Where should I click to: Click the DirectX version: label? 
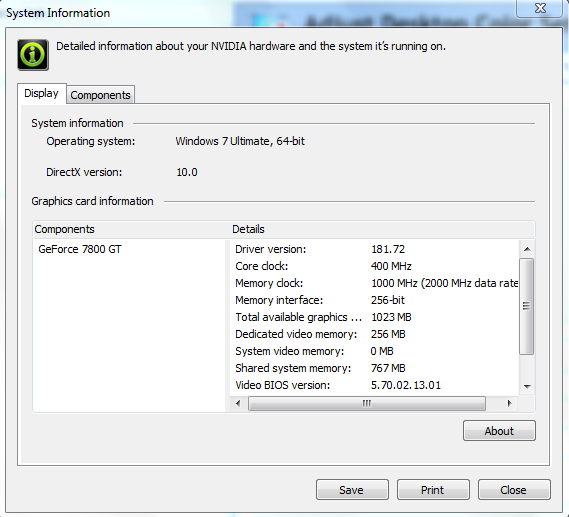tap(84, 172)
